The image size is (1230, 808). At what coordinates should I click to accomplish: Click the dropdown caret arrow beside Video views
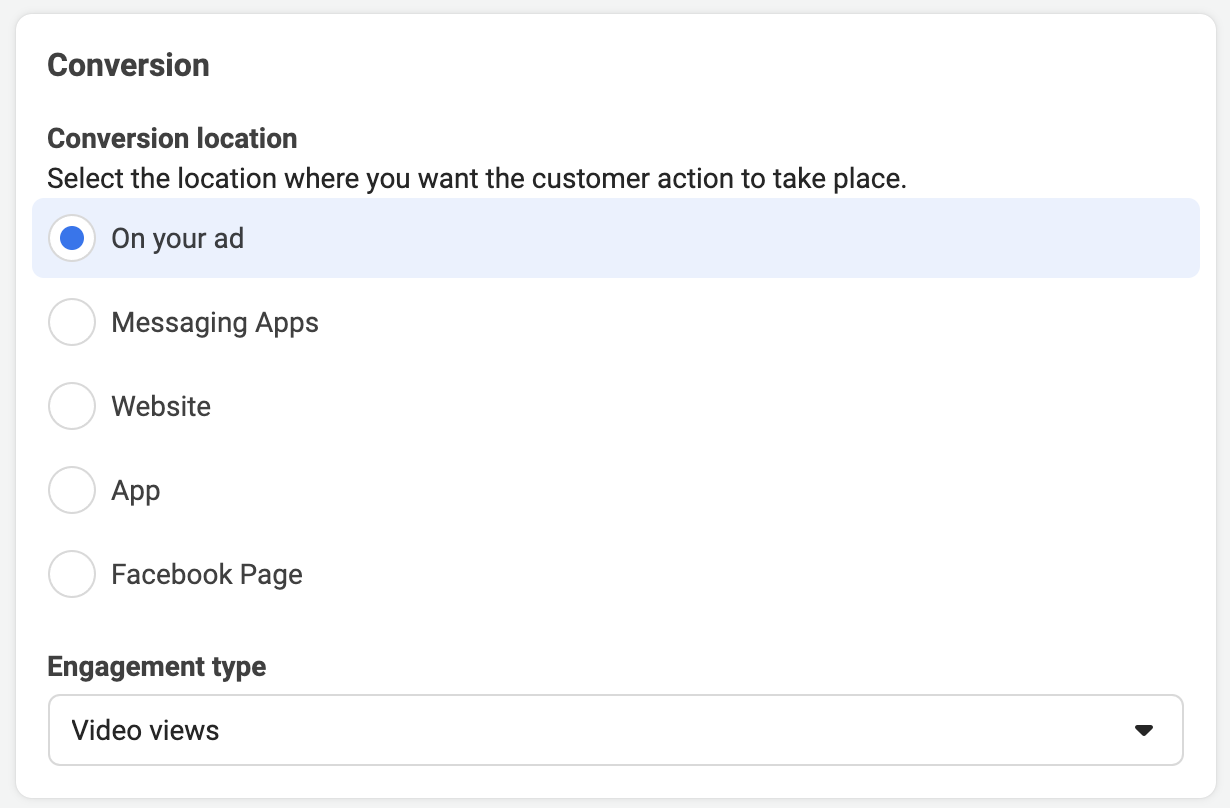(x=1144, y=731)
